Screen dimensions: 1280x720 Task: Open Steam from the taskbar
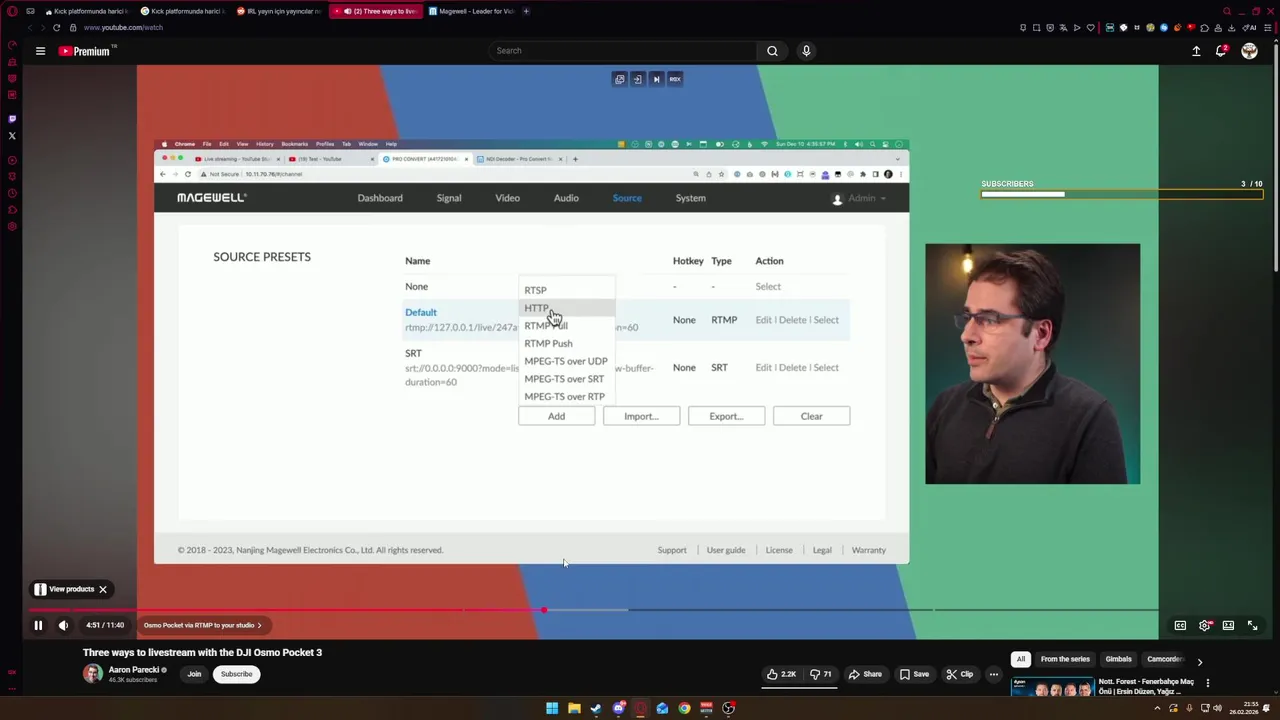click(596, 708)
